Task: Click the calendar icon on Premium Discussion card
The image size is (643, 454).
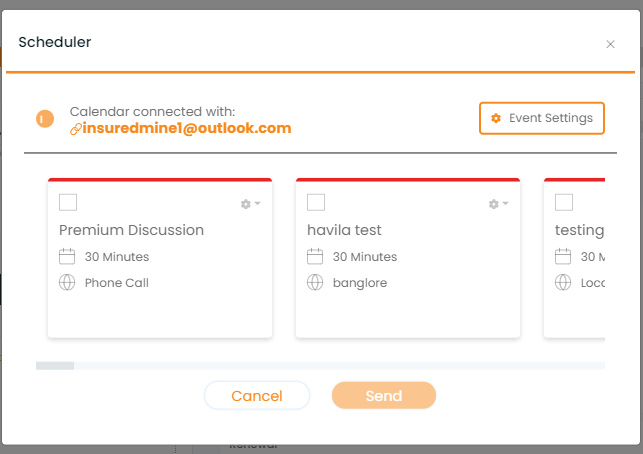Action: [67, 256]
